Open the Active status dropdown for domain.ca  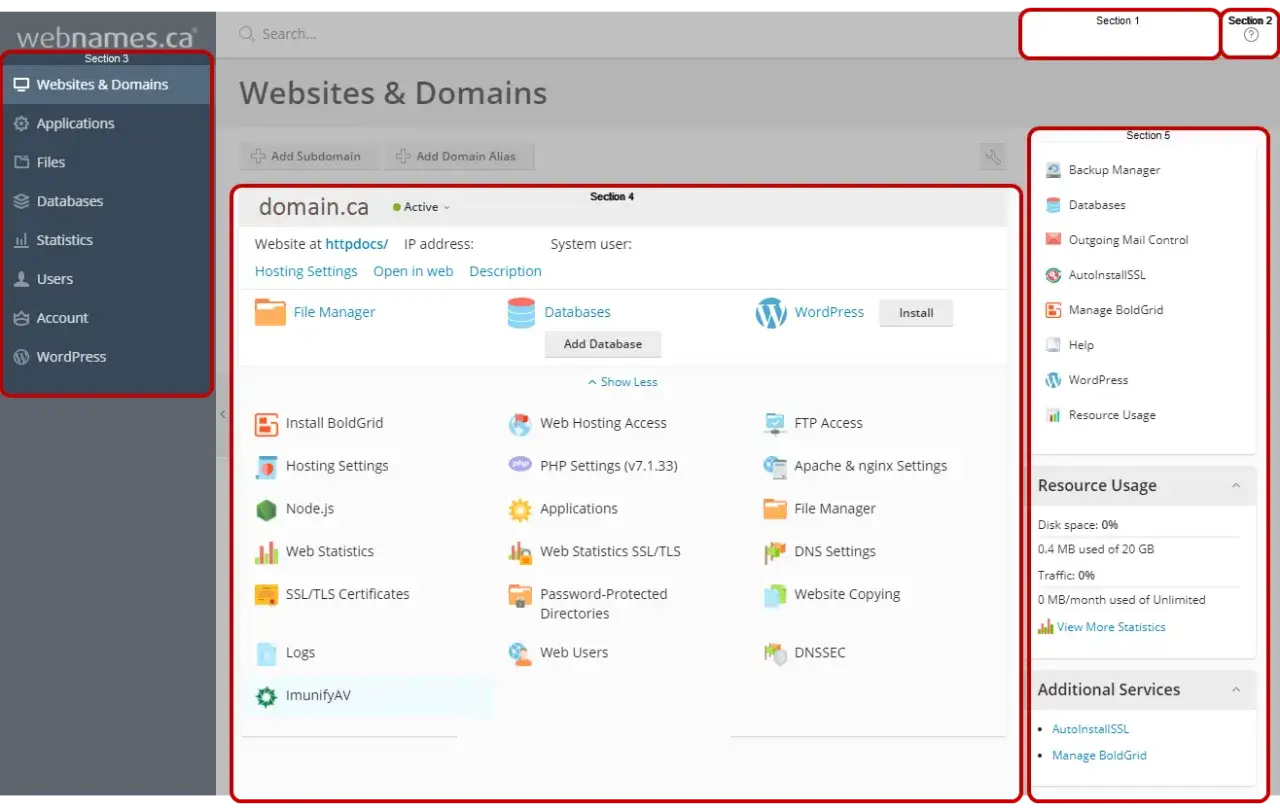point(421,207)
